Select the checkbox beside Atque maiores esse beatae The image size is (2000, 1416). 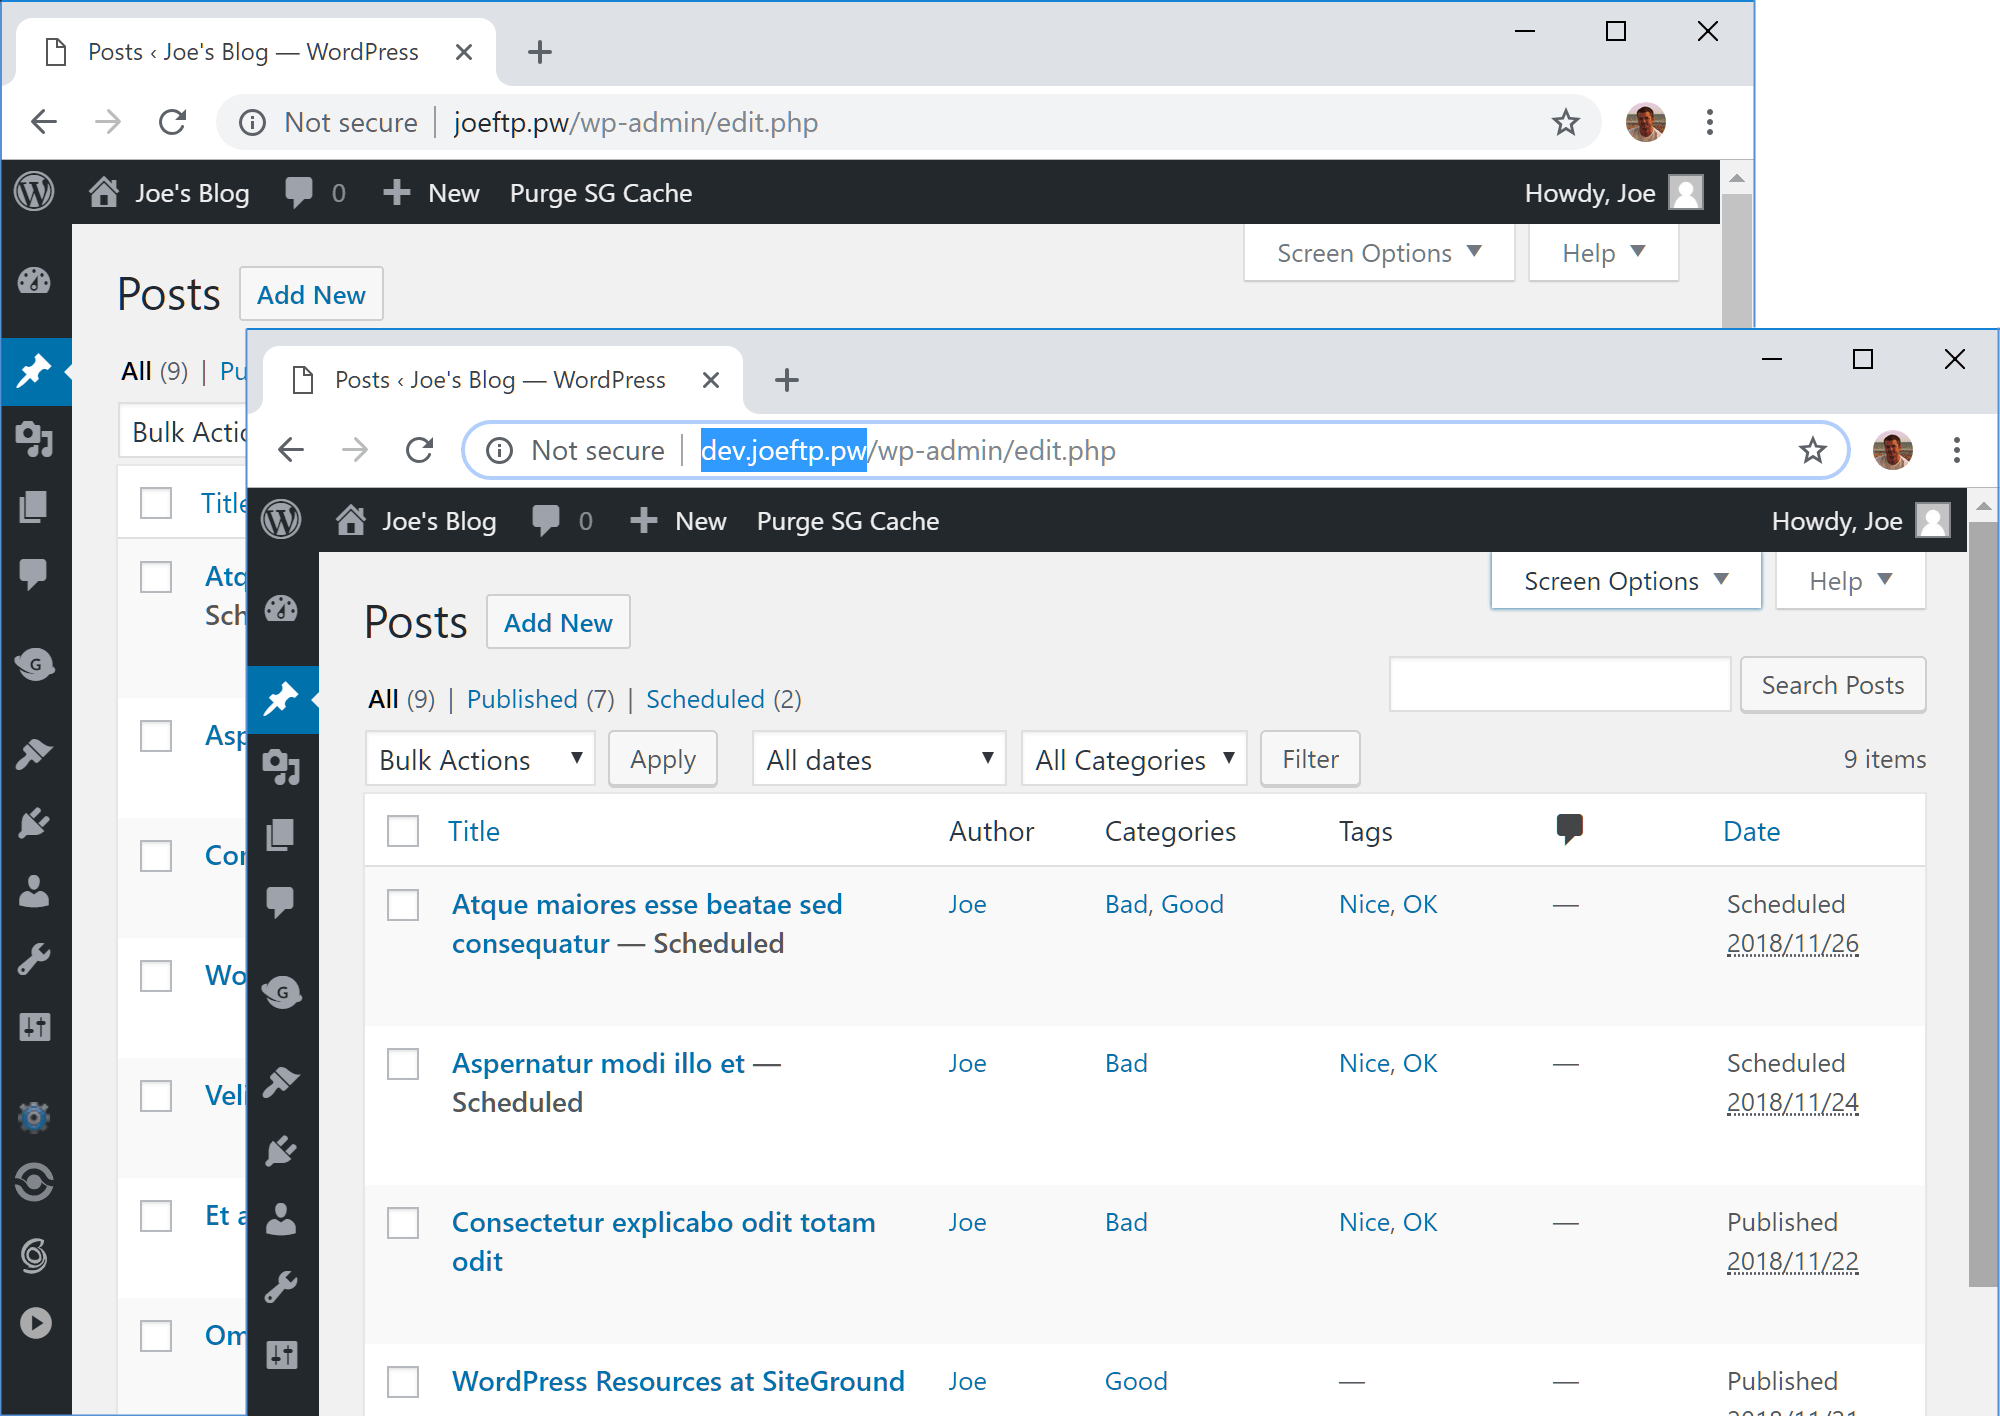coord(403,905)
